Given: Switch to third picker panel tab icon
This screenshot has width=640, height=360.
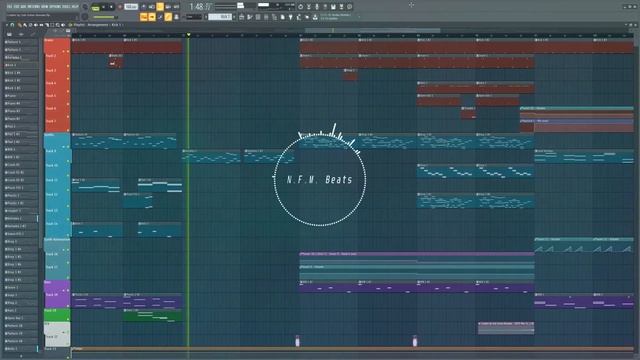Looking at the screenshot, I should (33, 34).
